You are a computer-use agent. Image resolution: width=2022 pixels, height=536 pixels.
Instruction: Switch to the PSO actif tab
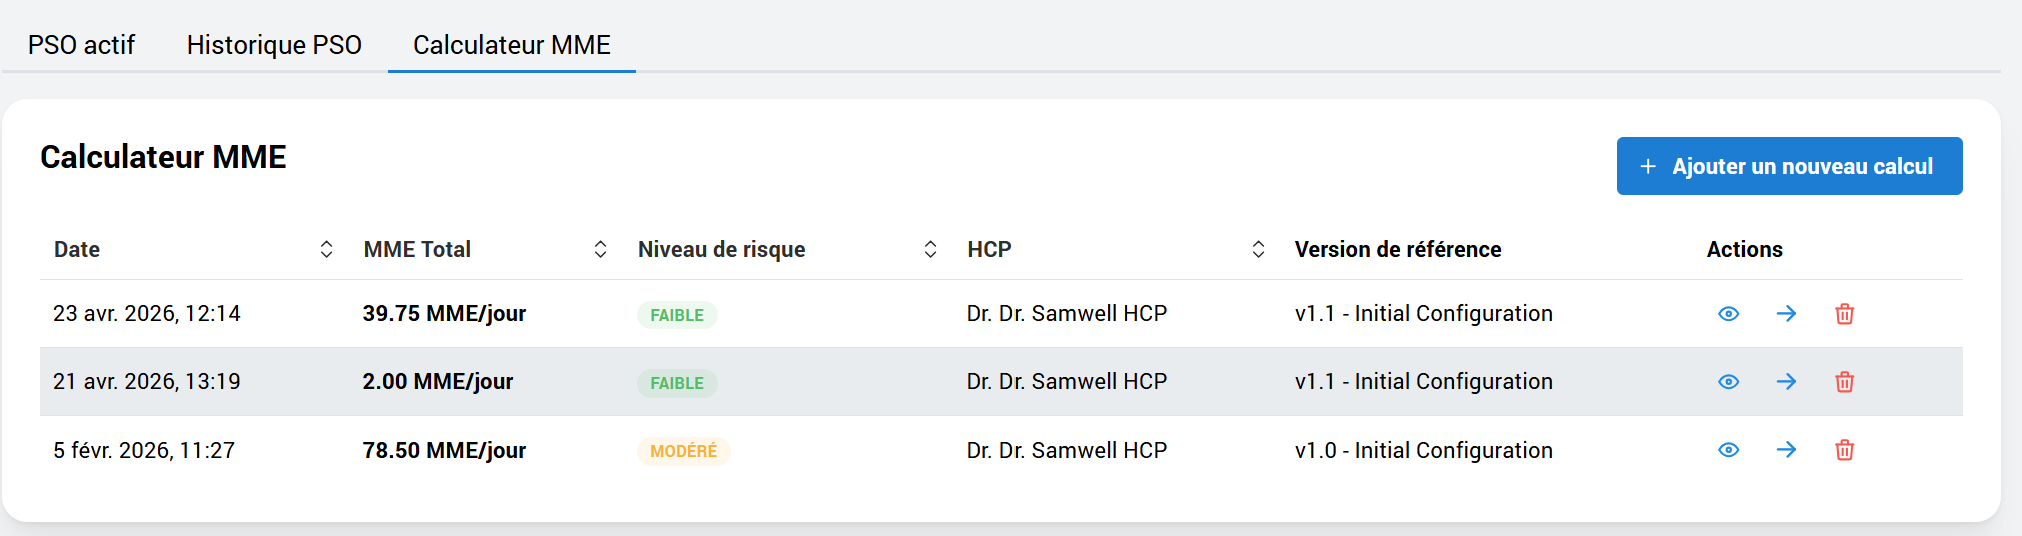[x=81, y=45]
